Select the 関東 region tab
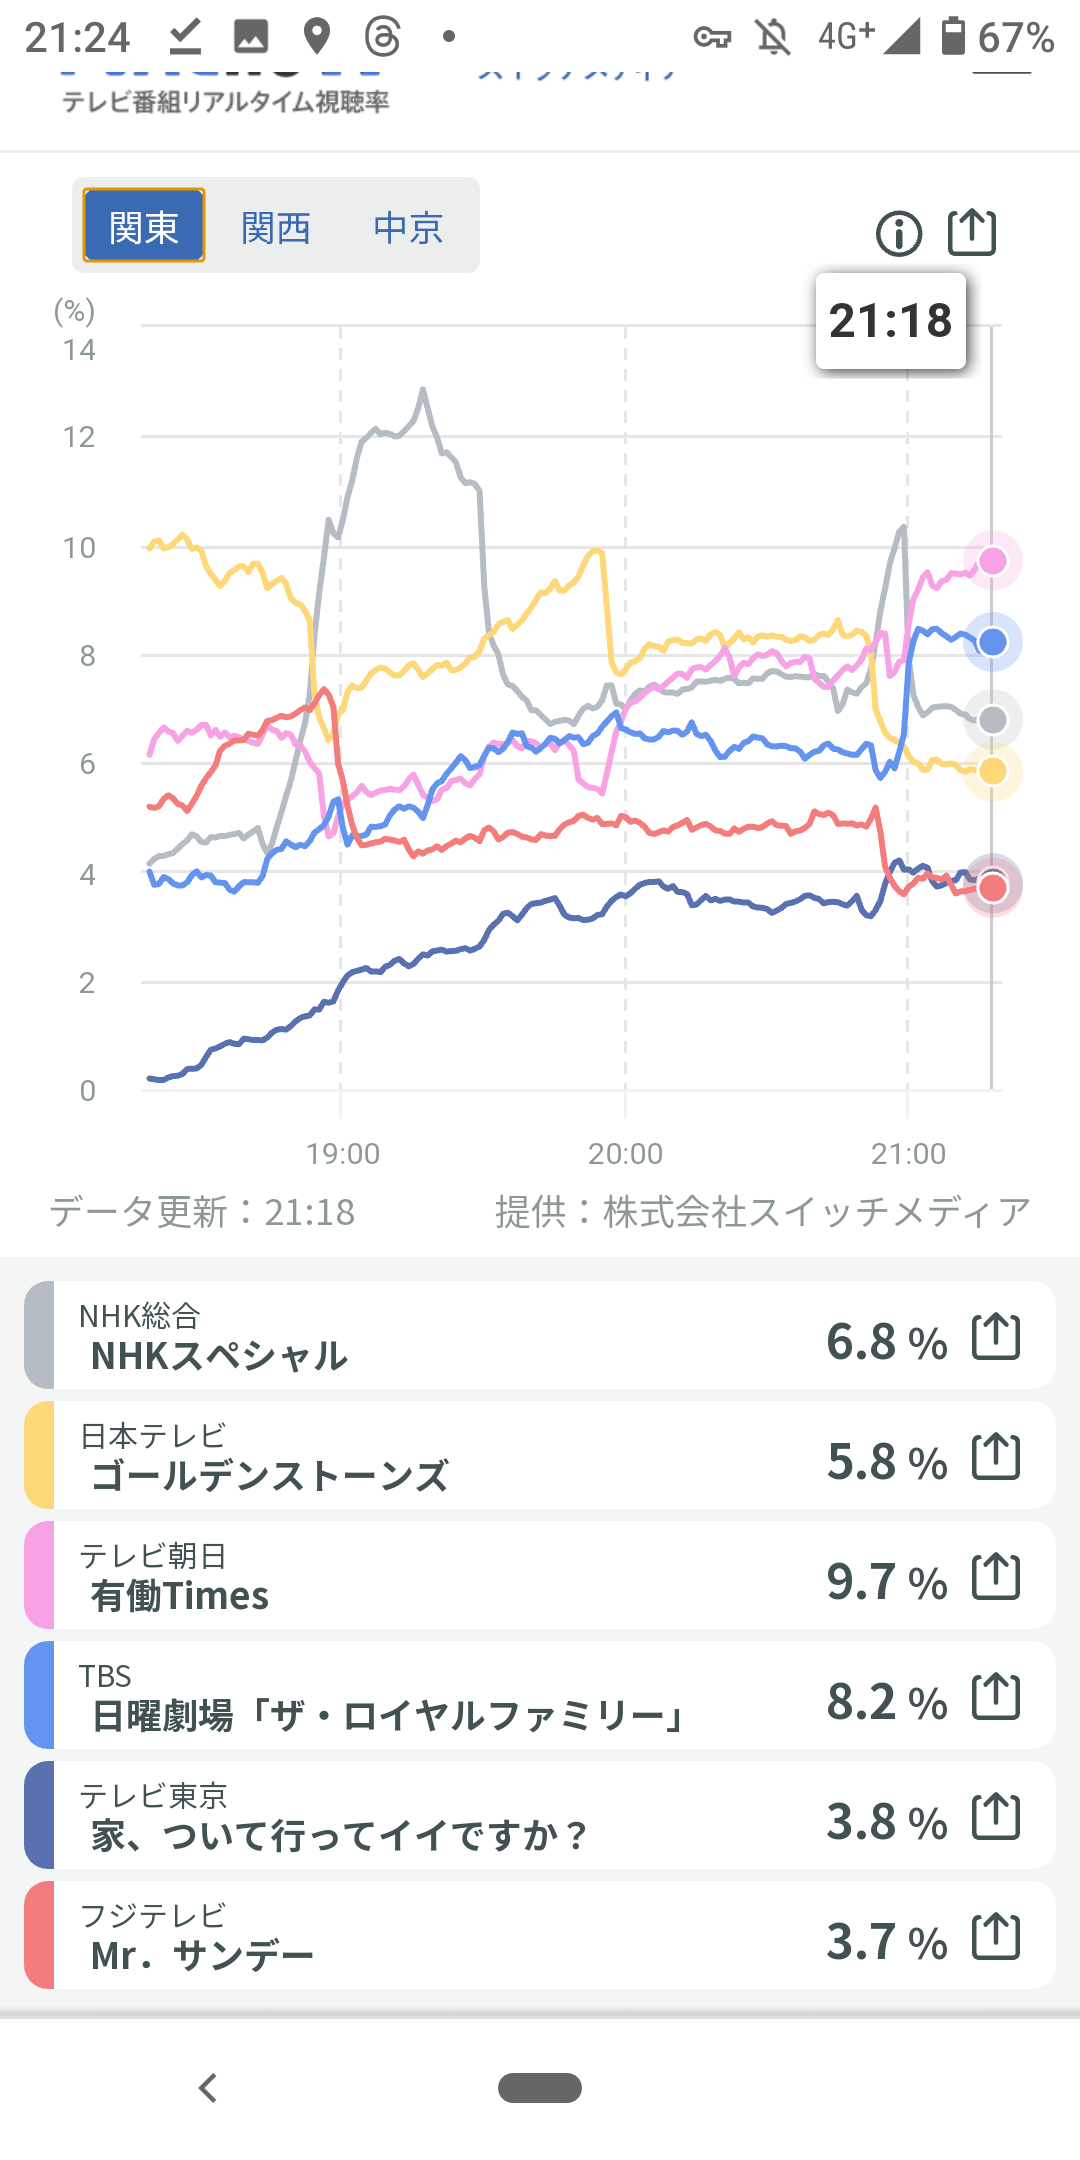The width and height of the screenshot is (1080, 2160). [x=144, y=226]
